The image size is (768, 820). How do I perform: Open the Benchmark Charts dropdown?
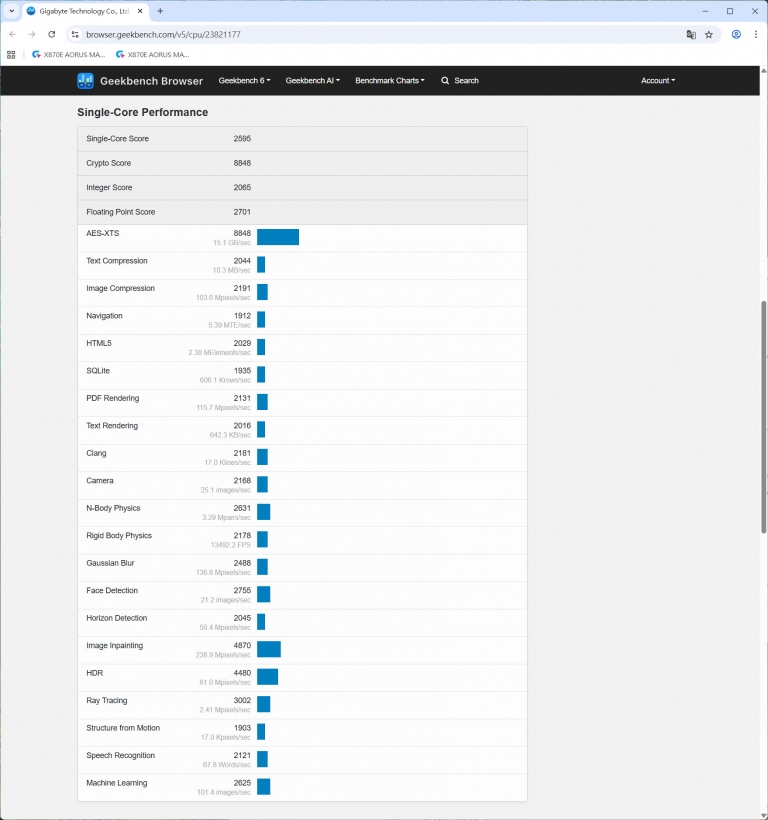[x=389, y=81]
